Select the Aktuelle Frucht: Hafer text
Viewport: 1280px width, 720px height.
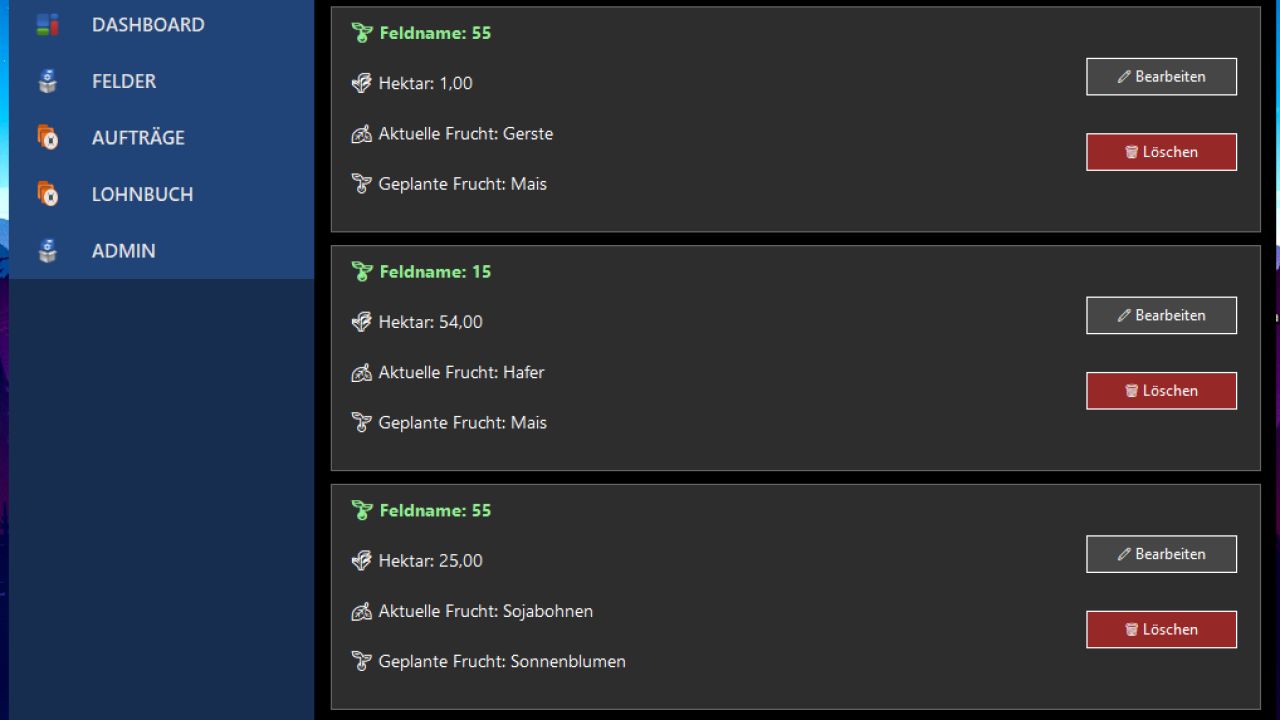click(x=461, y=372)
